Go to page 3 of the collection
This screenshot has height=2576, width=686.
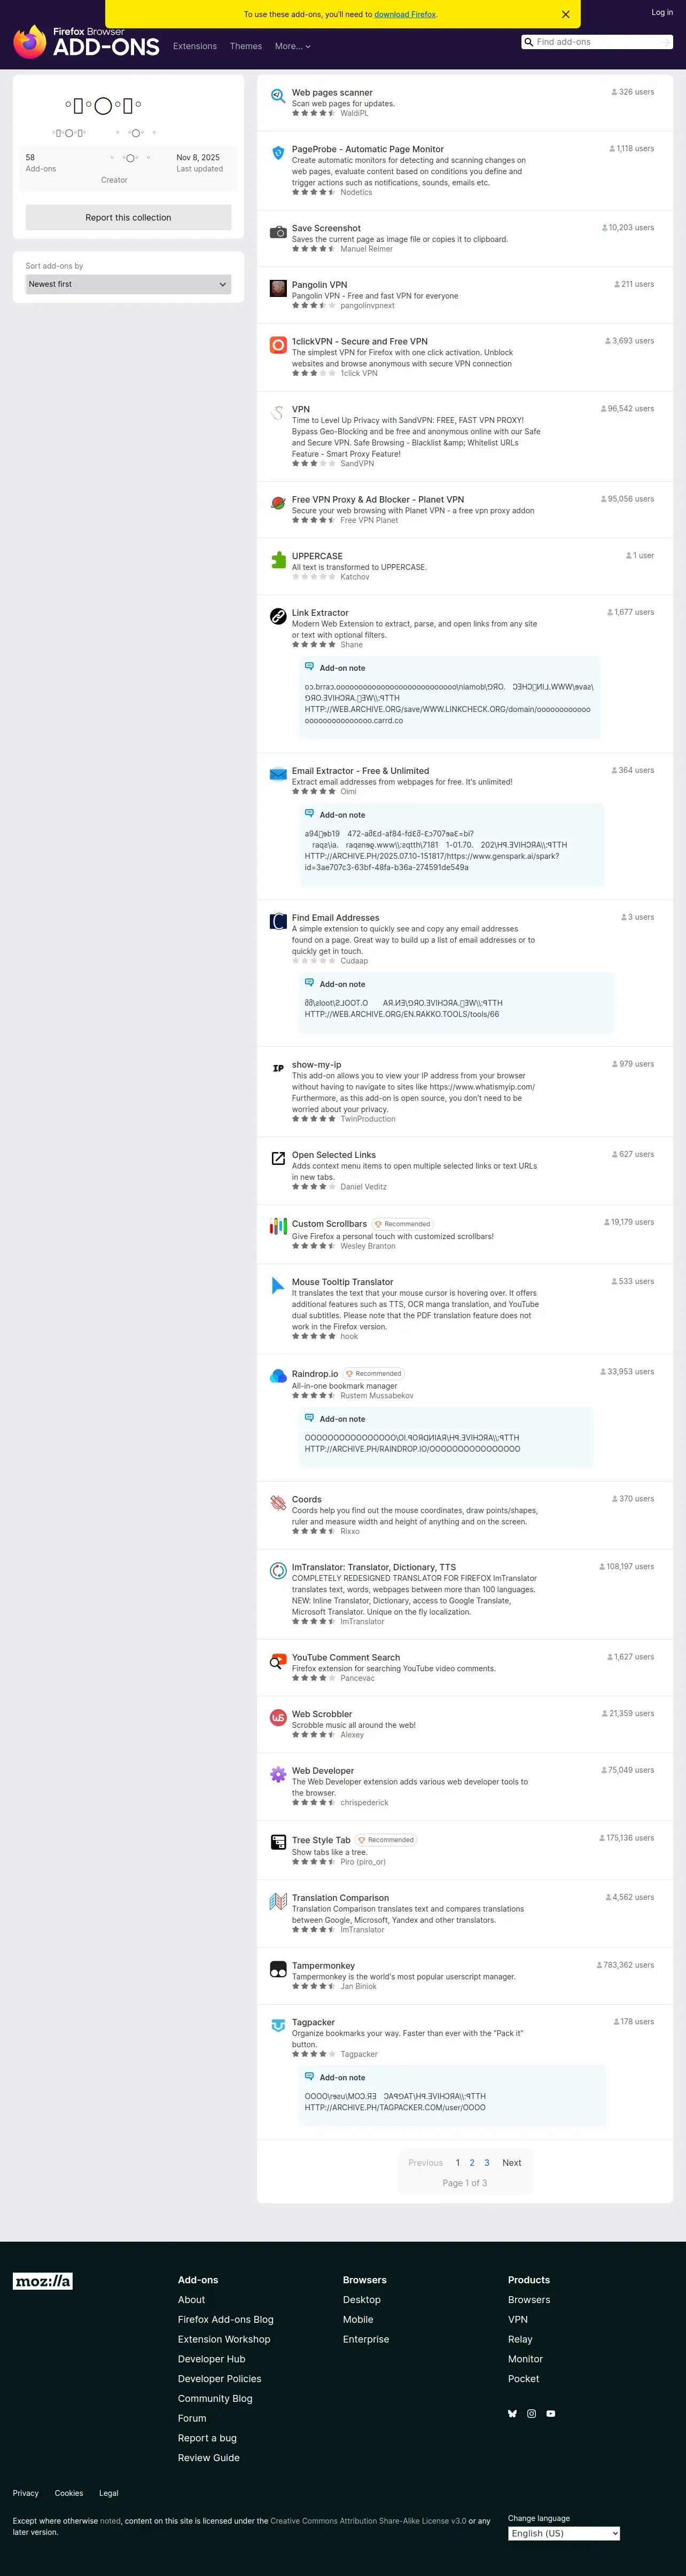click(x=487, y=2162)
